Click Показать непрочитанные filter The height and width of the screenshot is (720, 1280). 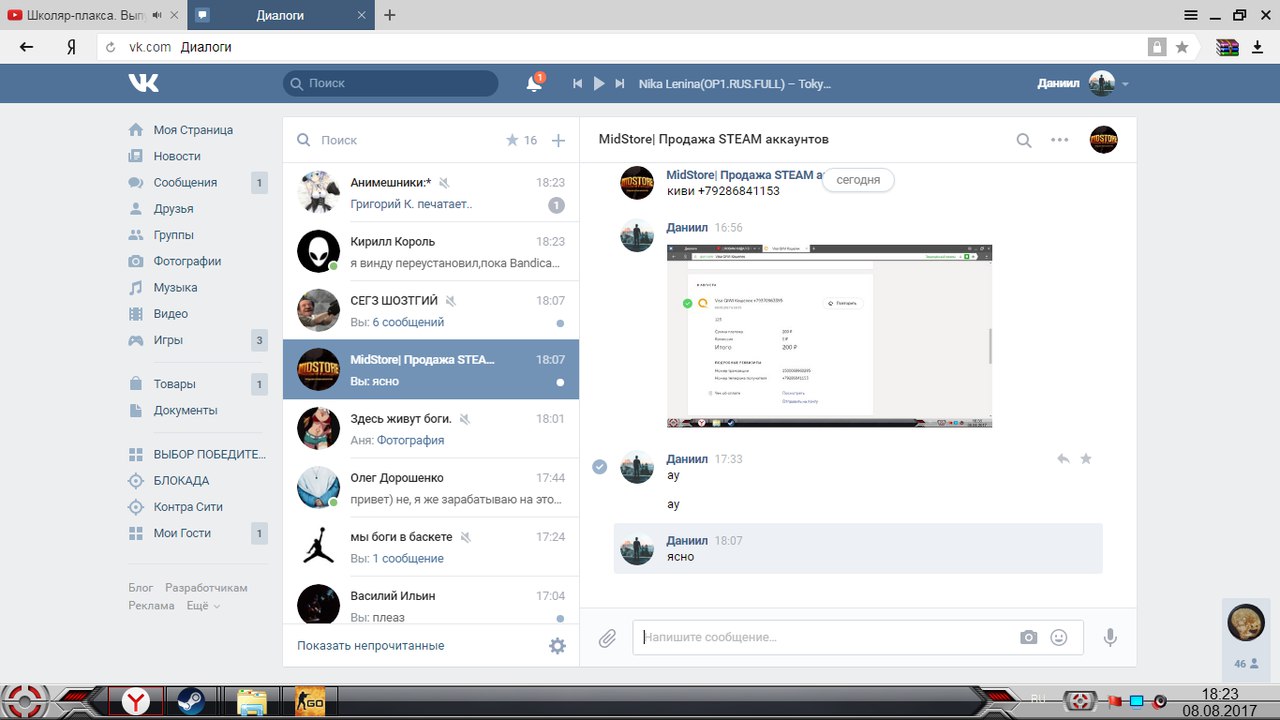click(370, 646)
